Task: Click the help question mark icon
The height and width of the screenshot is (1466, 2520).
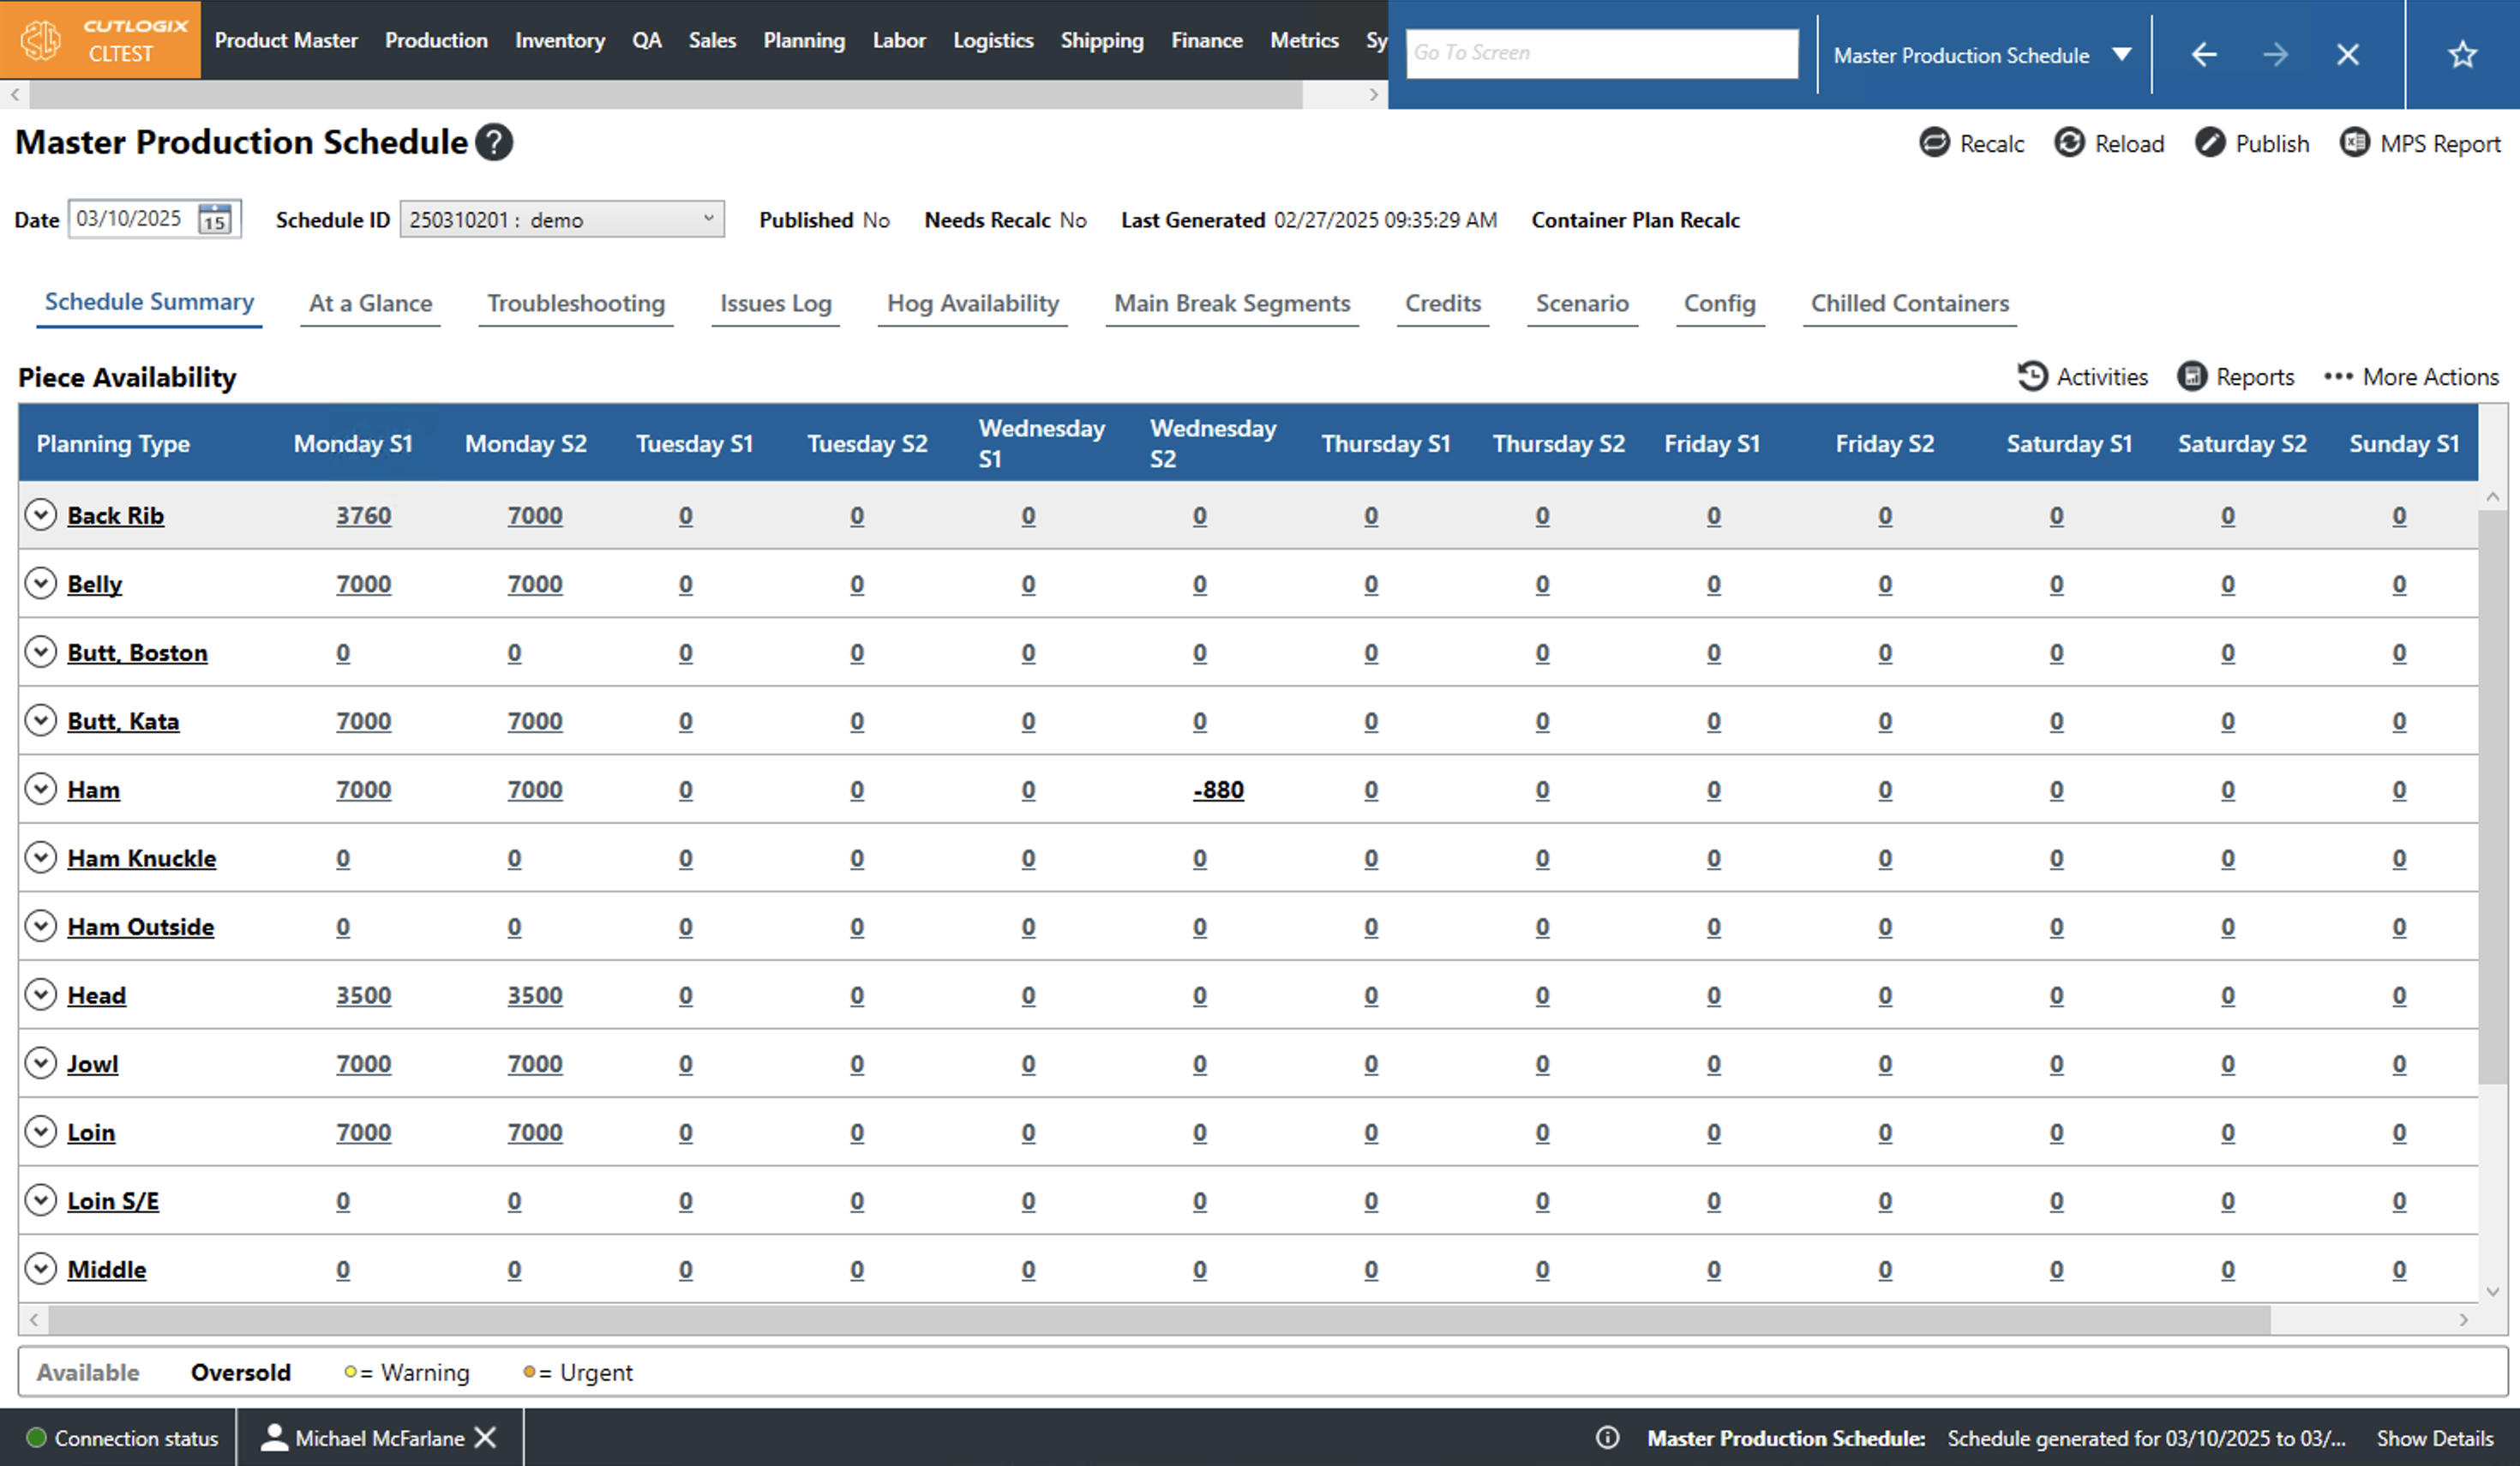Action: pyautogui.click(x=494, y=142)
